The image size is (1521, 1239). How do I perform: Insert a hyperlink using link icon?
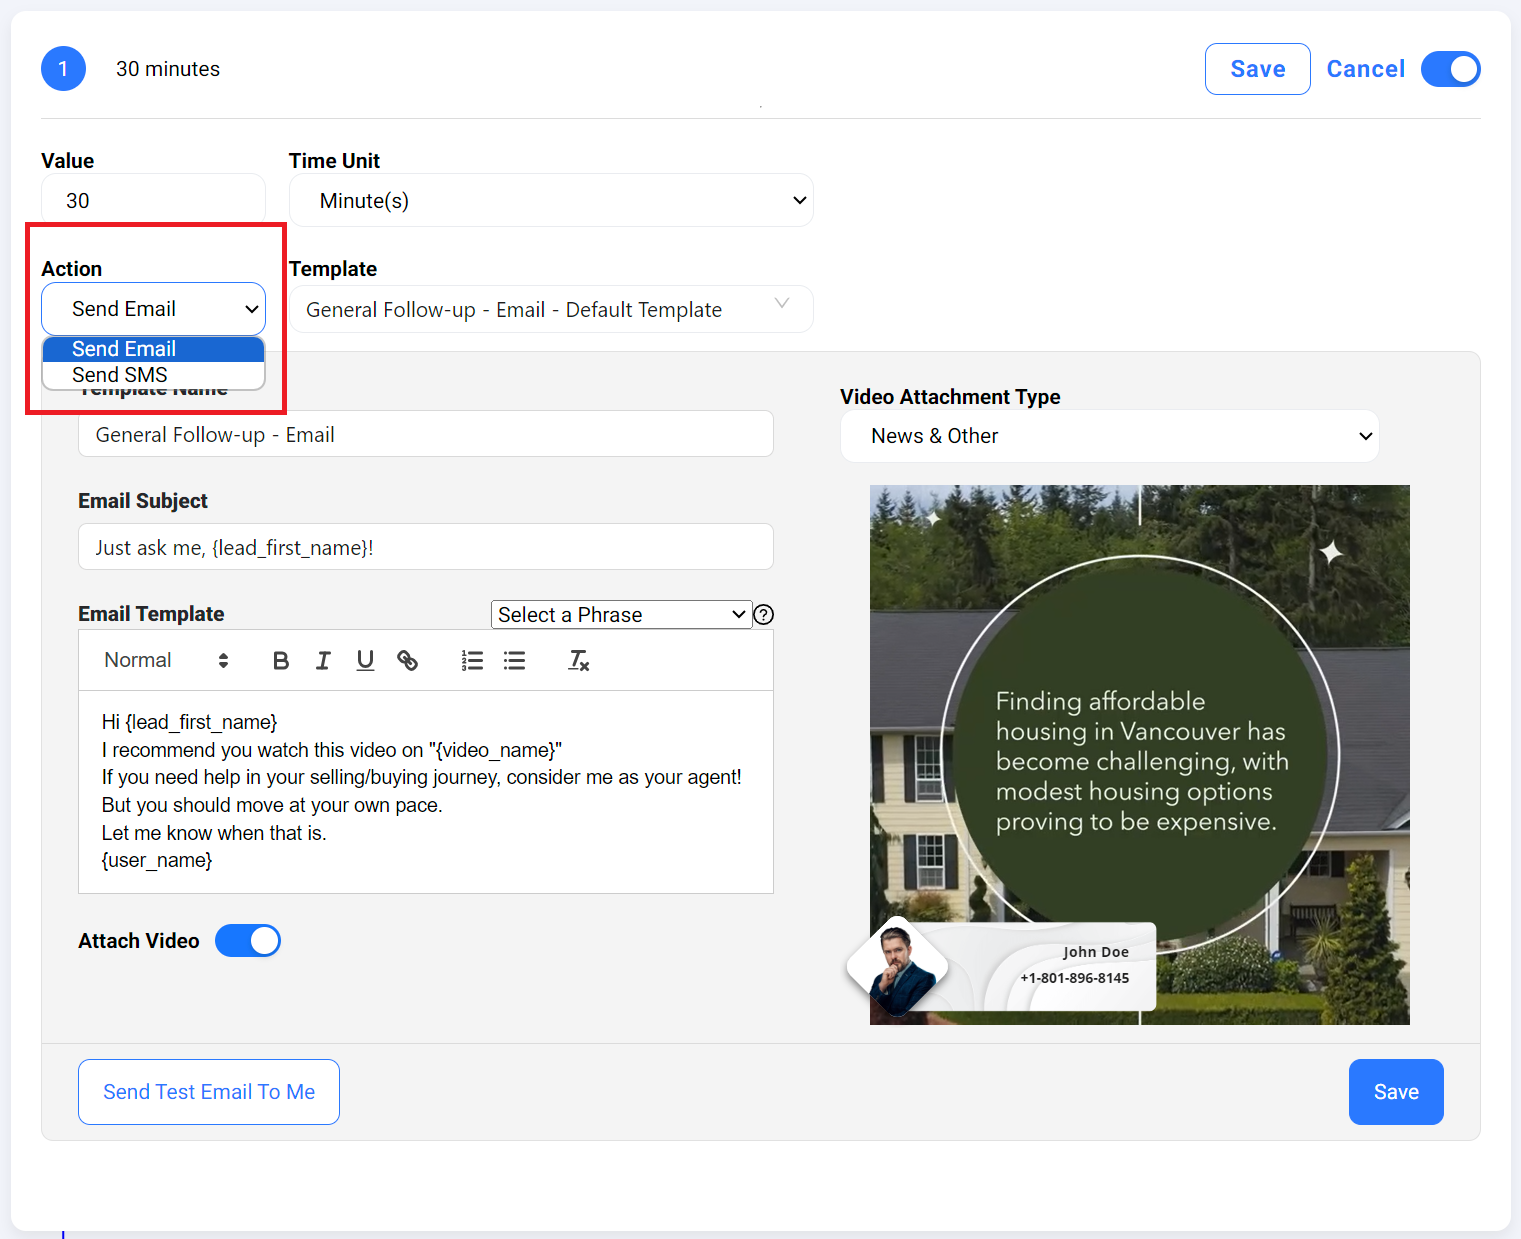click(407, 660)
